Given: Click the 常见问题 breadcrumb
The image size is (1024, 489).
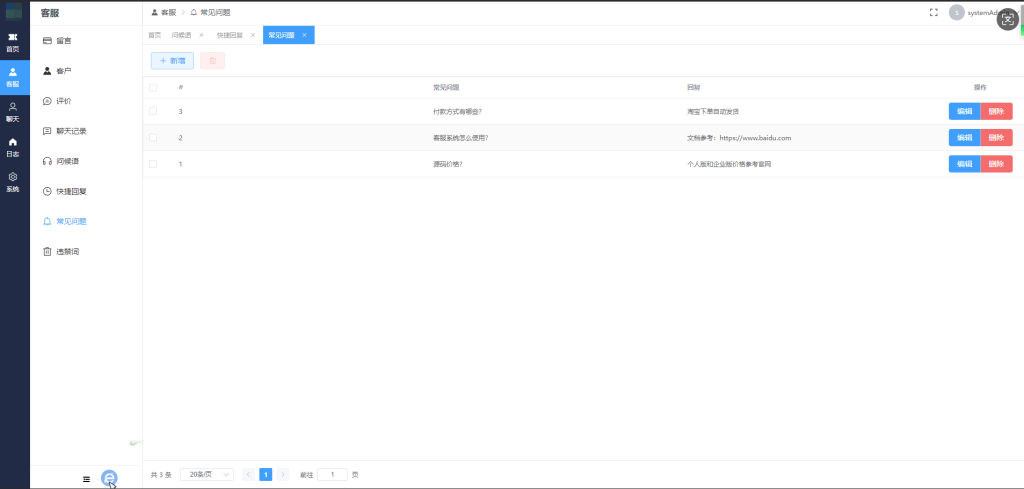Looking at the screenshot, I should point(210,12).
